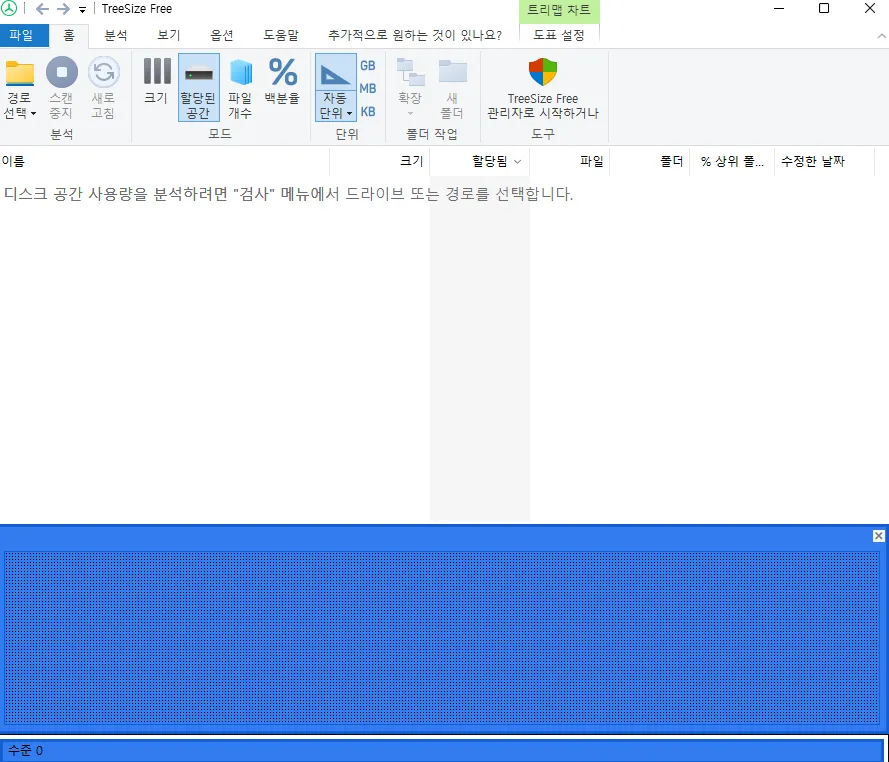This screenshot has width=889, height=762.
Task: Click the 트리맵 차트 context tab header
Action: [559, 10]
